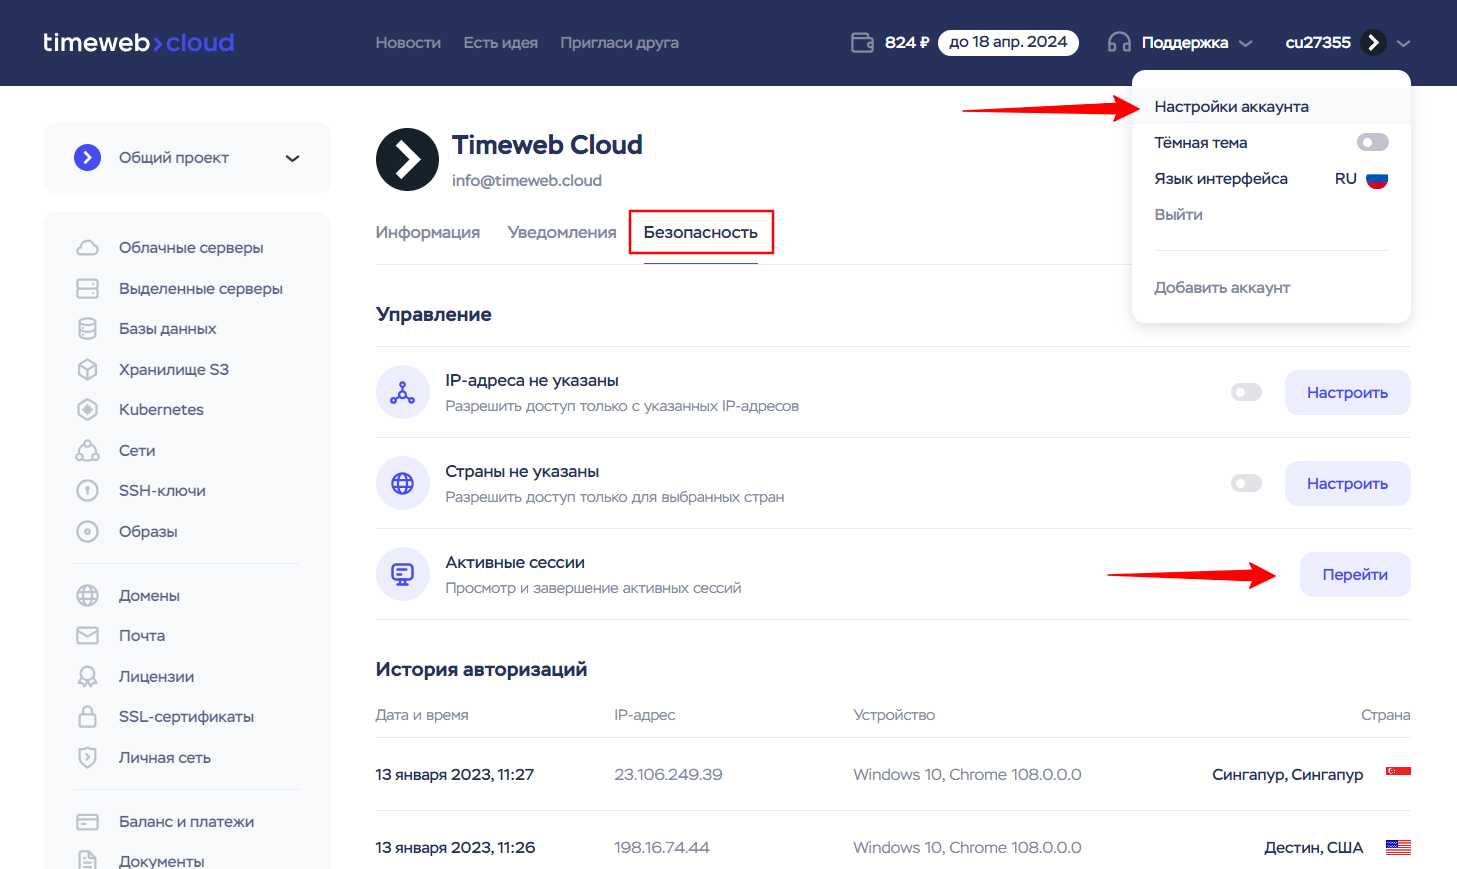Select Настройки аккаунта menu item
Screen dimensions: 1457x869
[1231, 105]
